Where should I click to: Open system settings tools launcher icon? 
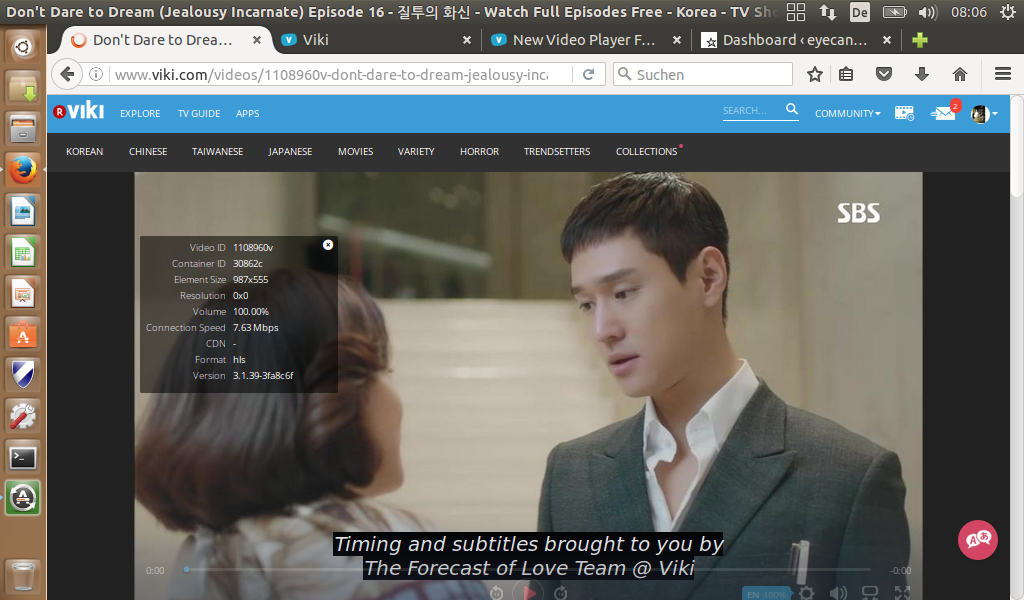(23, 417)
